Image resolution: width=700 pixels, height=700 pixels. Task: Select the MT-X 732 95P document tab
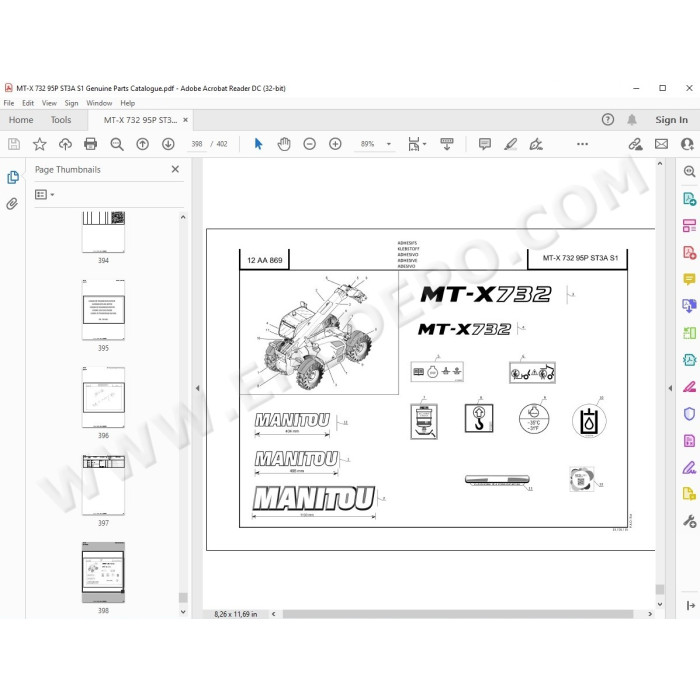[140, 120]
